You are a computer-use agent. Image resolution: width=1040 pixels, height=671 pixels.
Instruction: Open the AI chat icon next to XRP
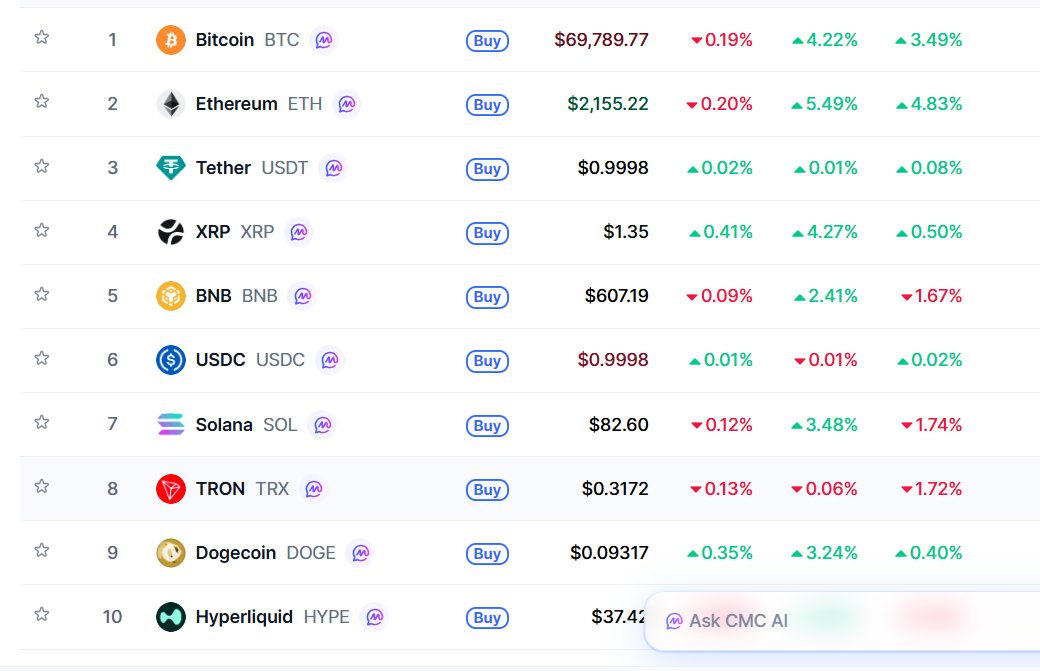[x=298, y=232]
